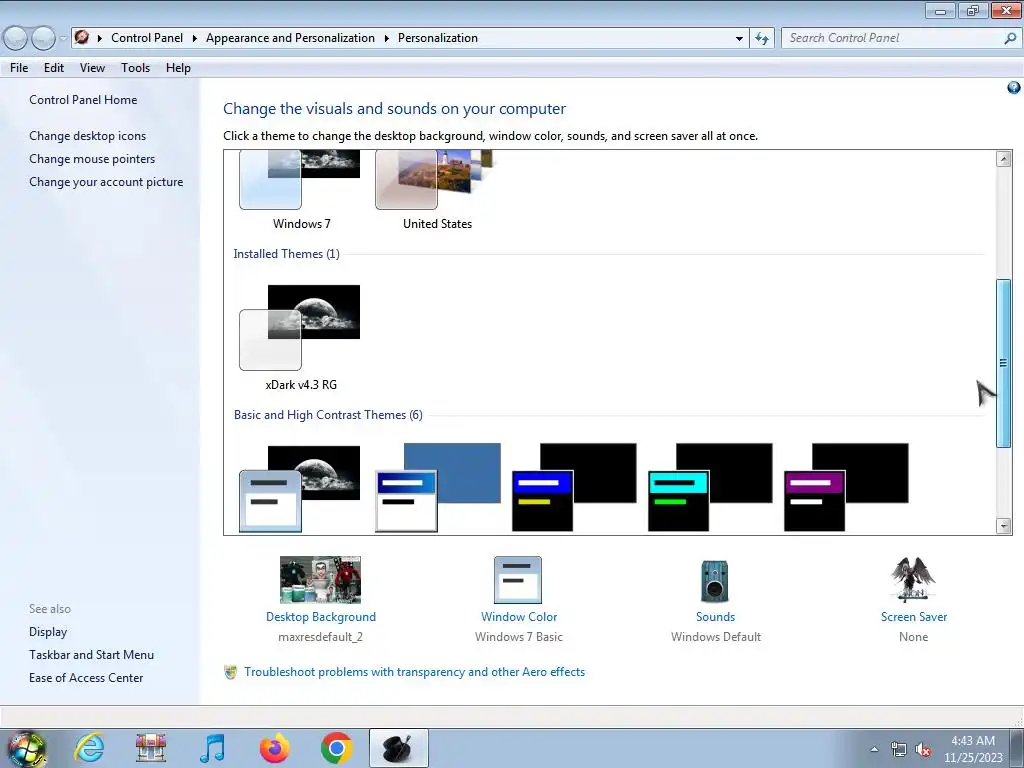Expand the address bar history dropdown

click(x=739, y=39)
